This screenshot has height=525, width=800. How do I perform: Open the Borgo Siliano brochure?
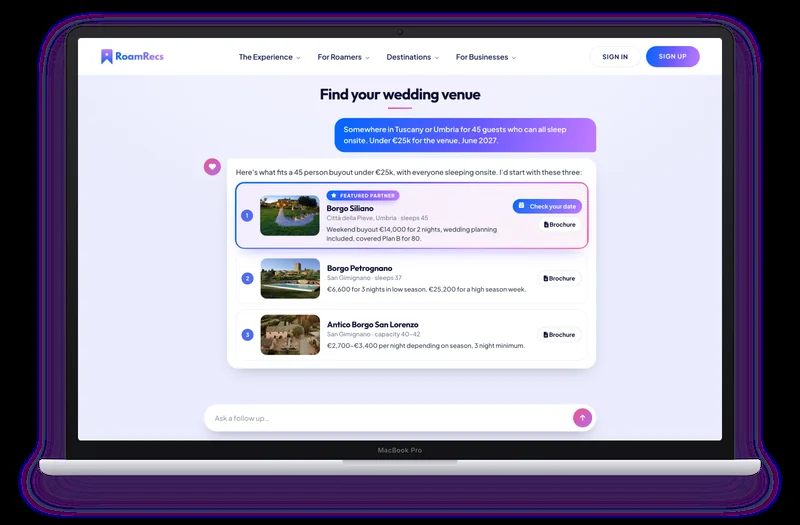559,224
